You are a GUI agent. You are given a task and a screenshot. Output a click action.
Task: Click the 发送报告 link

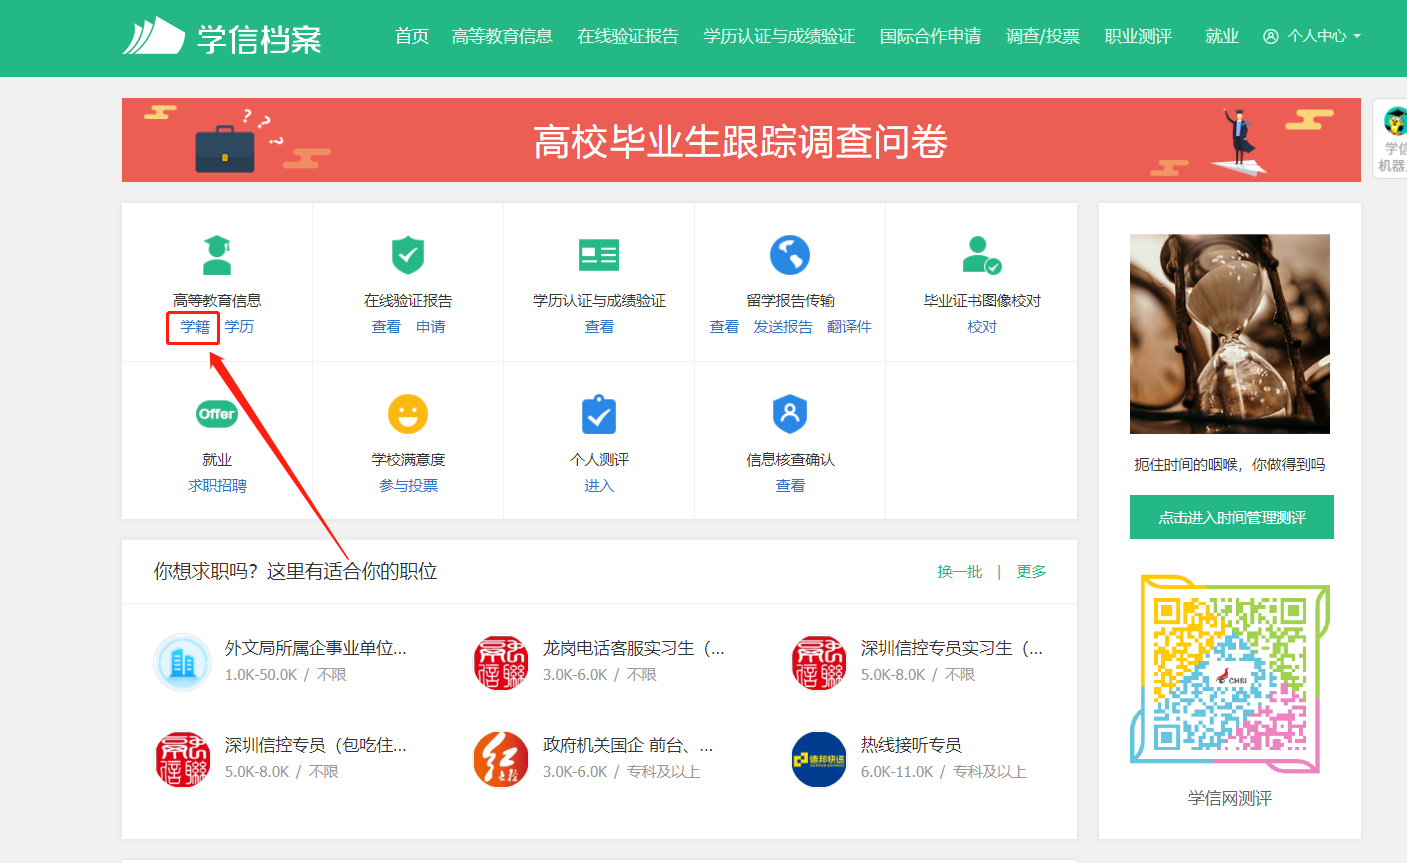tap(783, 327)
